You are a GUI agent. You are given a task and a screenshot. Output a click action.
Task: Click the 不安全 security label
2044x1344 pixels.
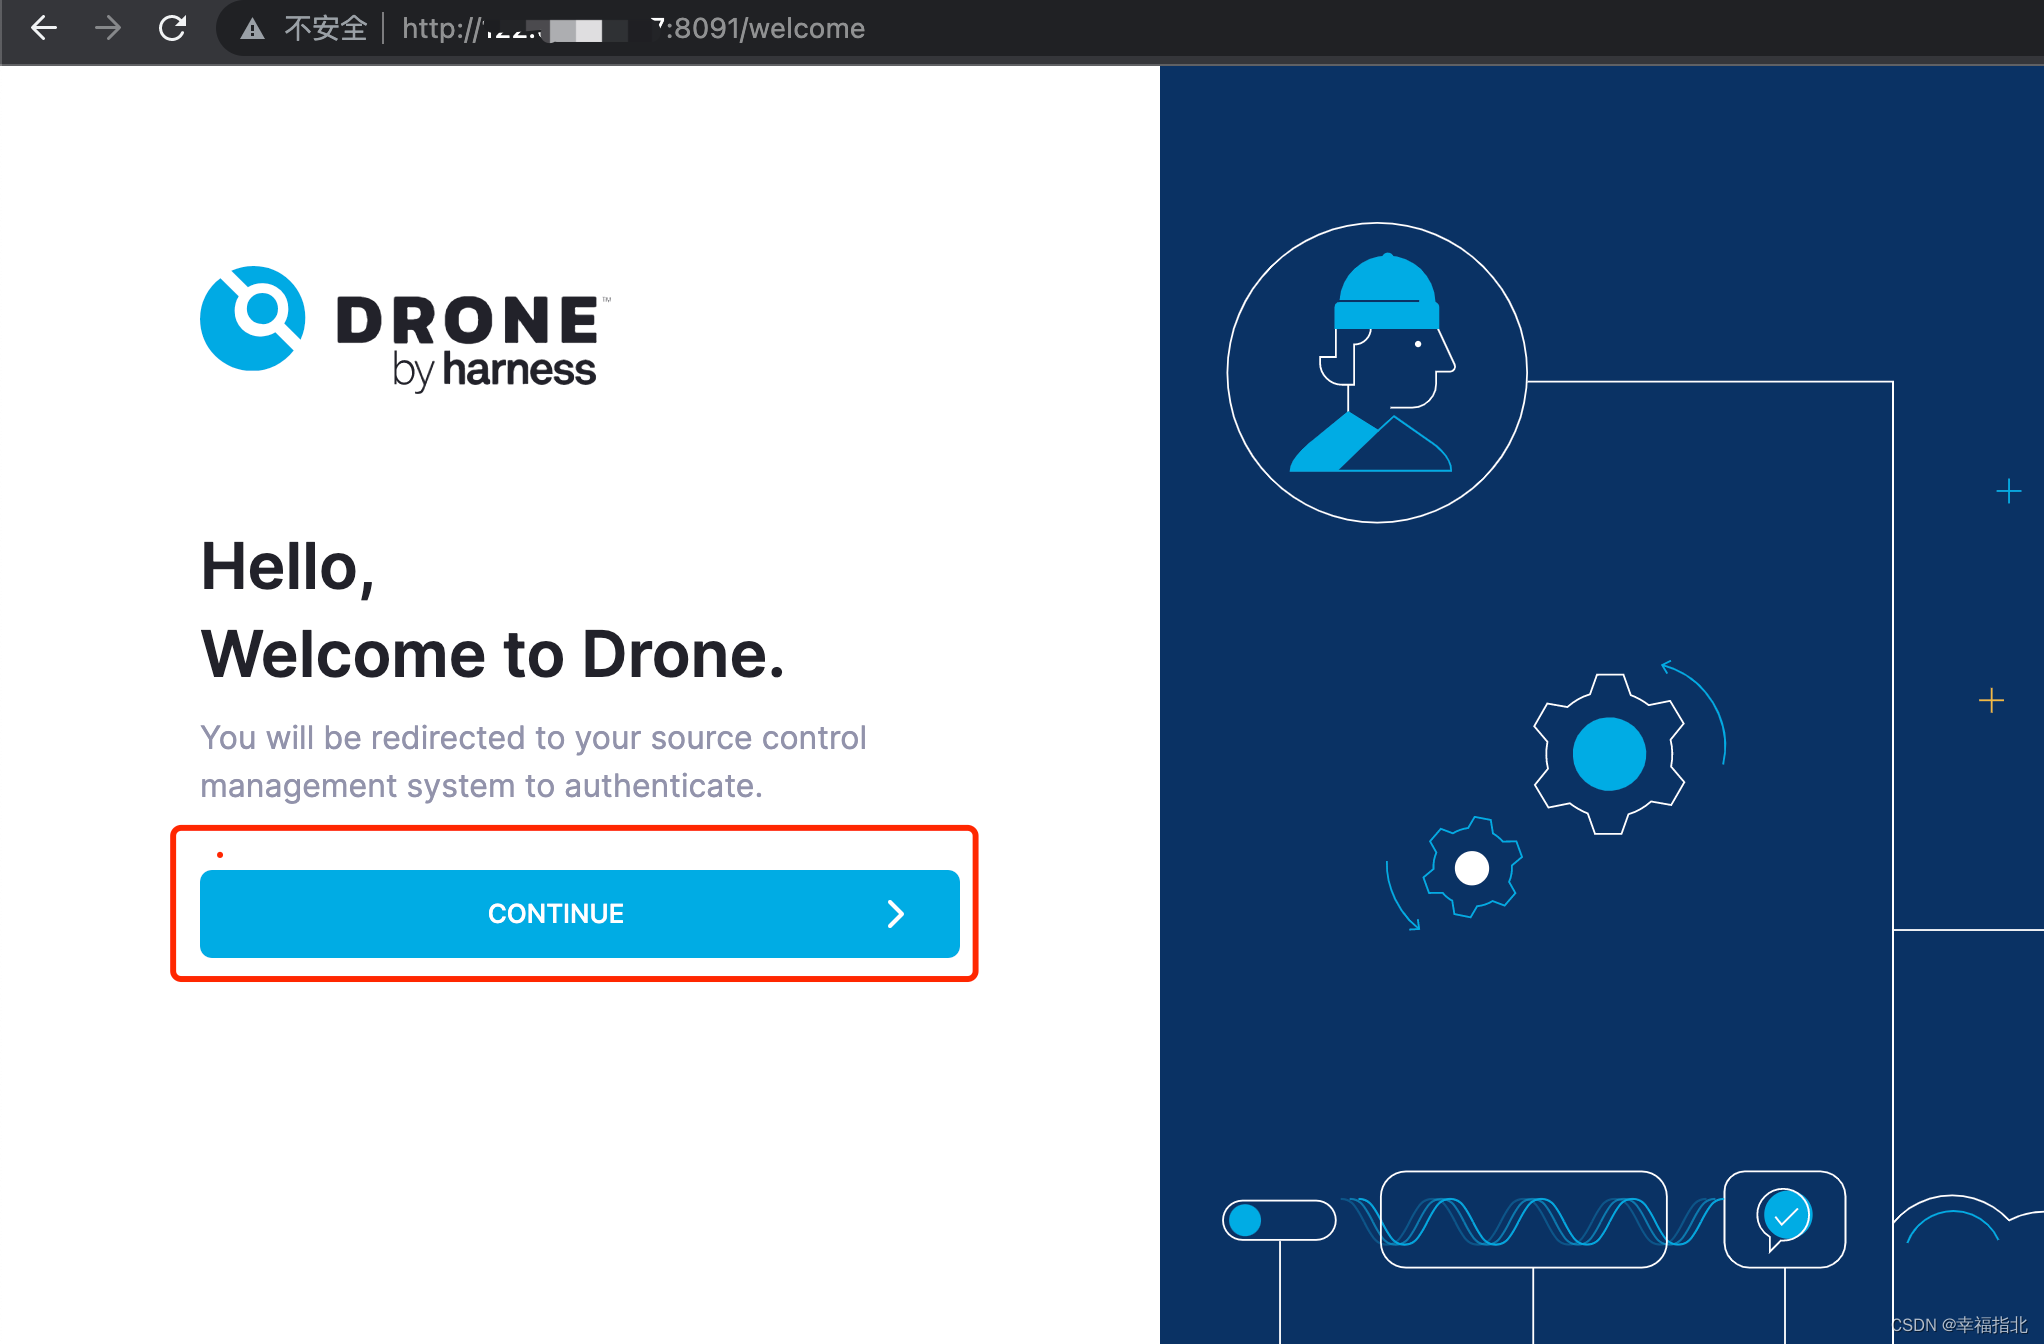point(326,28)
